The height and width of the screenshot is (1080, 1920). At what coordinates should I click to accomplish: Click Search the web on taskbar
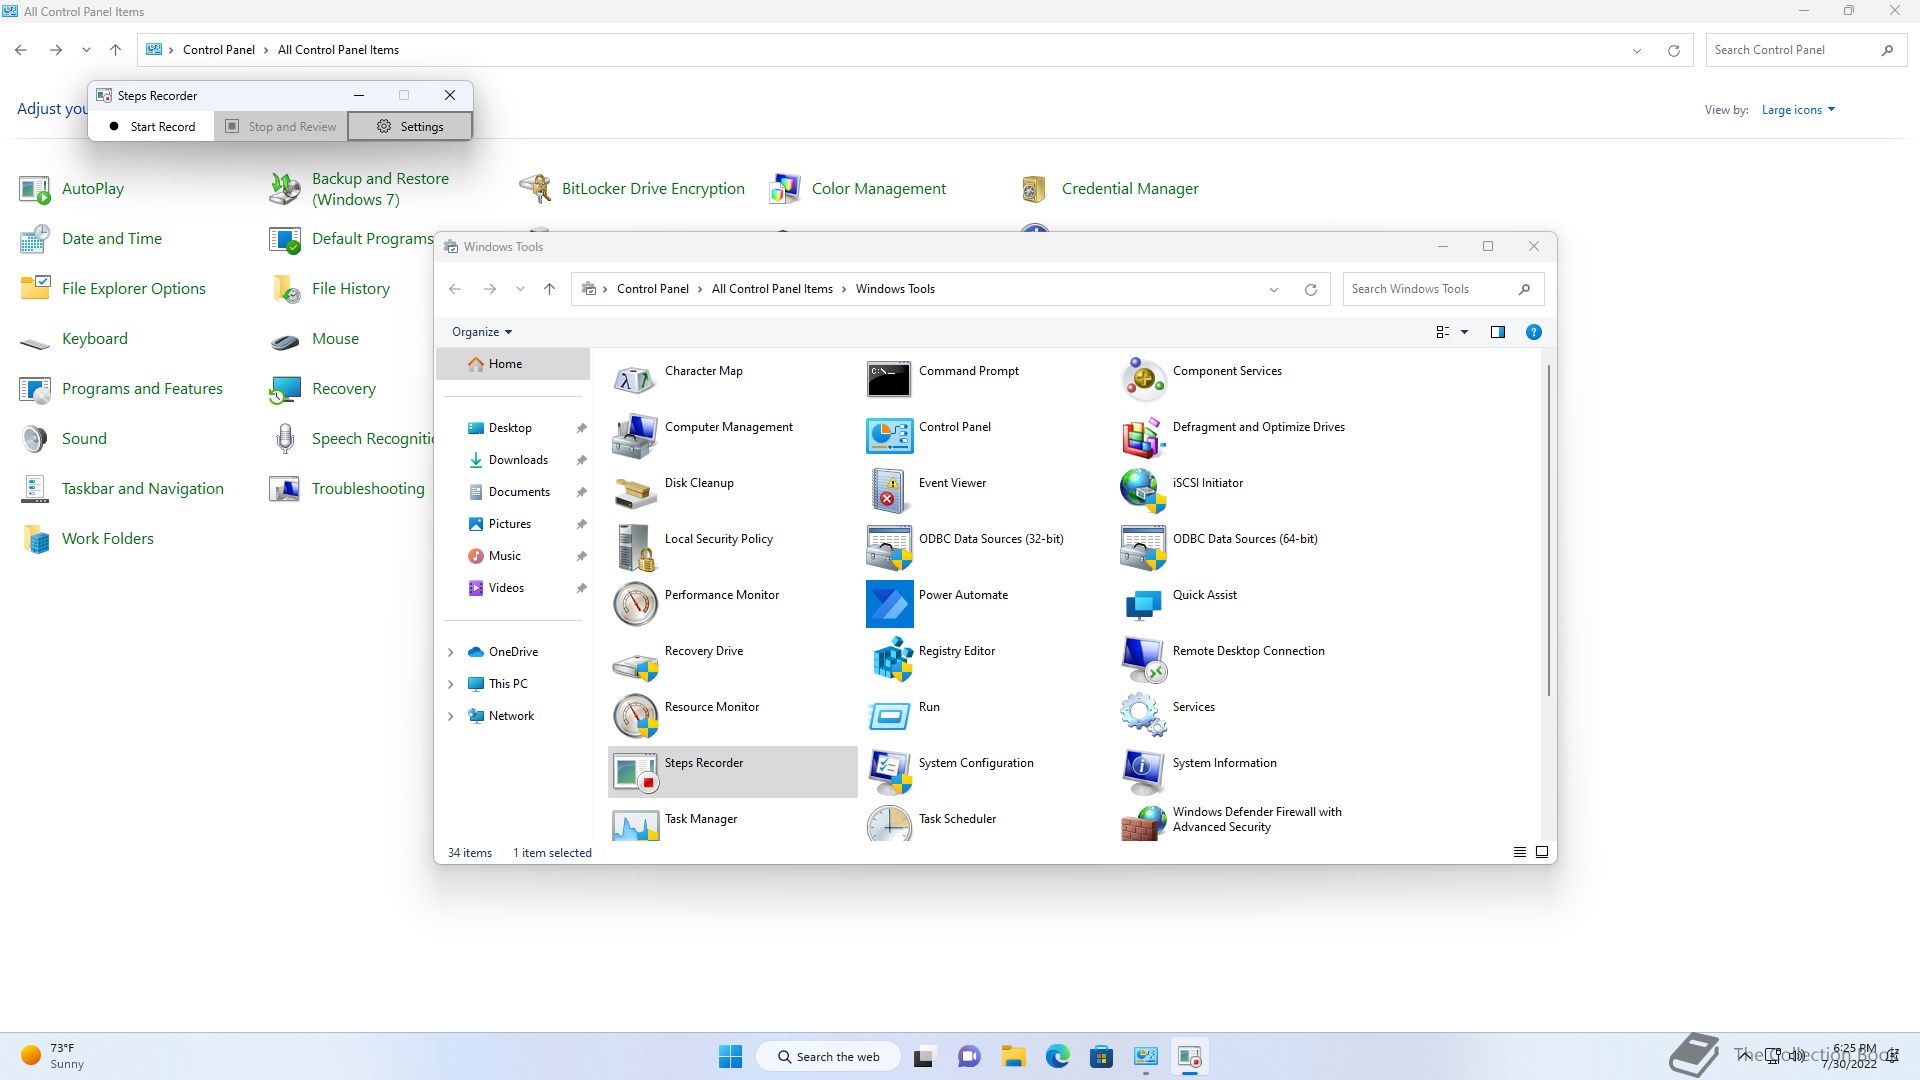click(x=828, y=1057)
